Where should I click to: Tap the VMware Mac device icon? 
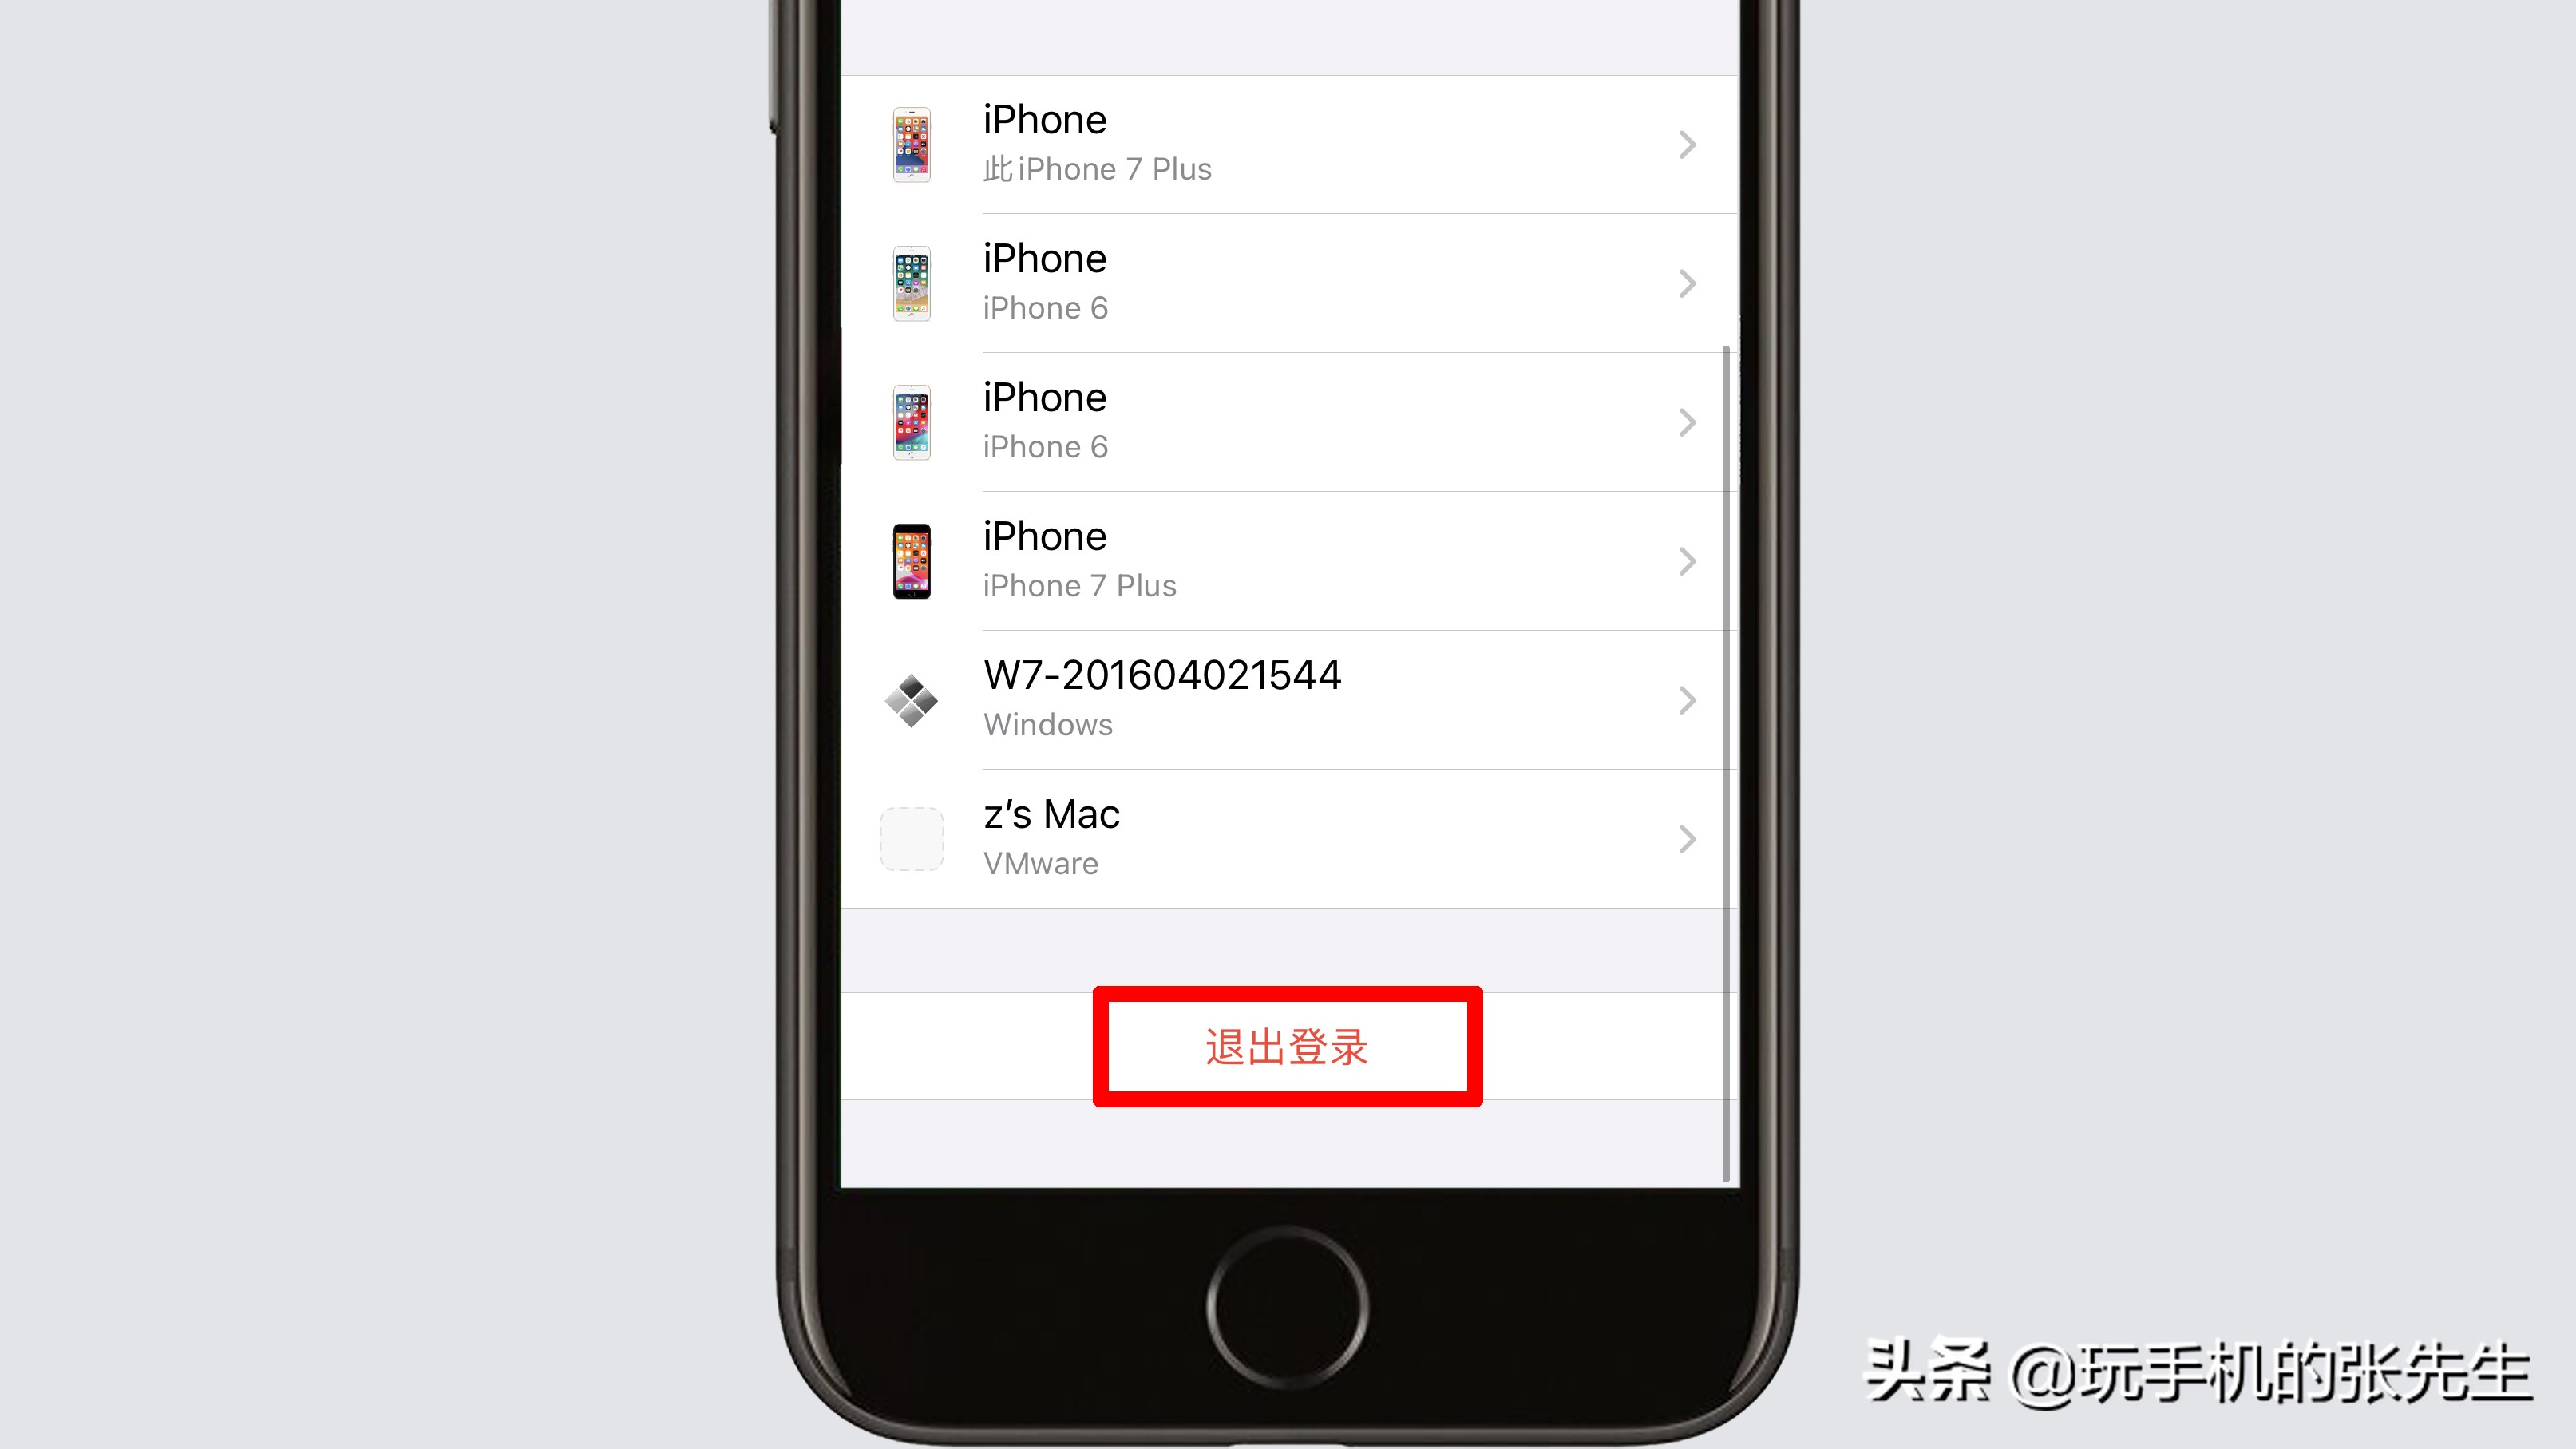908,838
